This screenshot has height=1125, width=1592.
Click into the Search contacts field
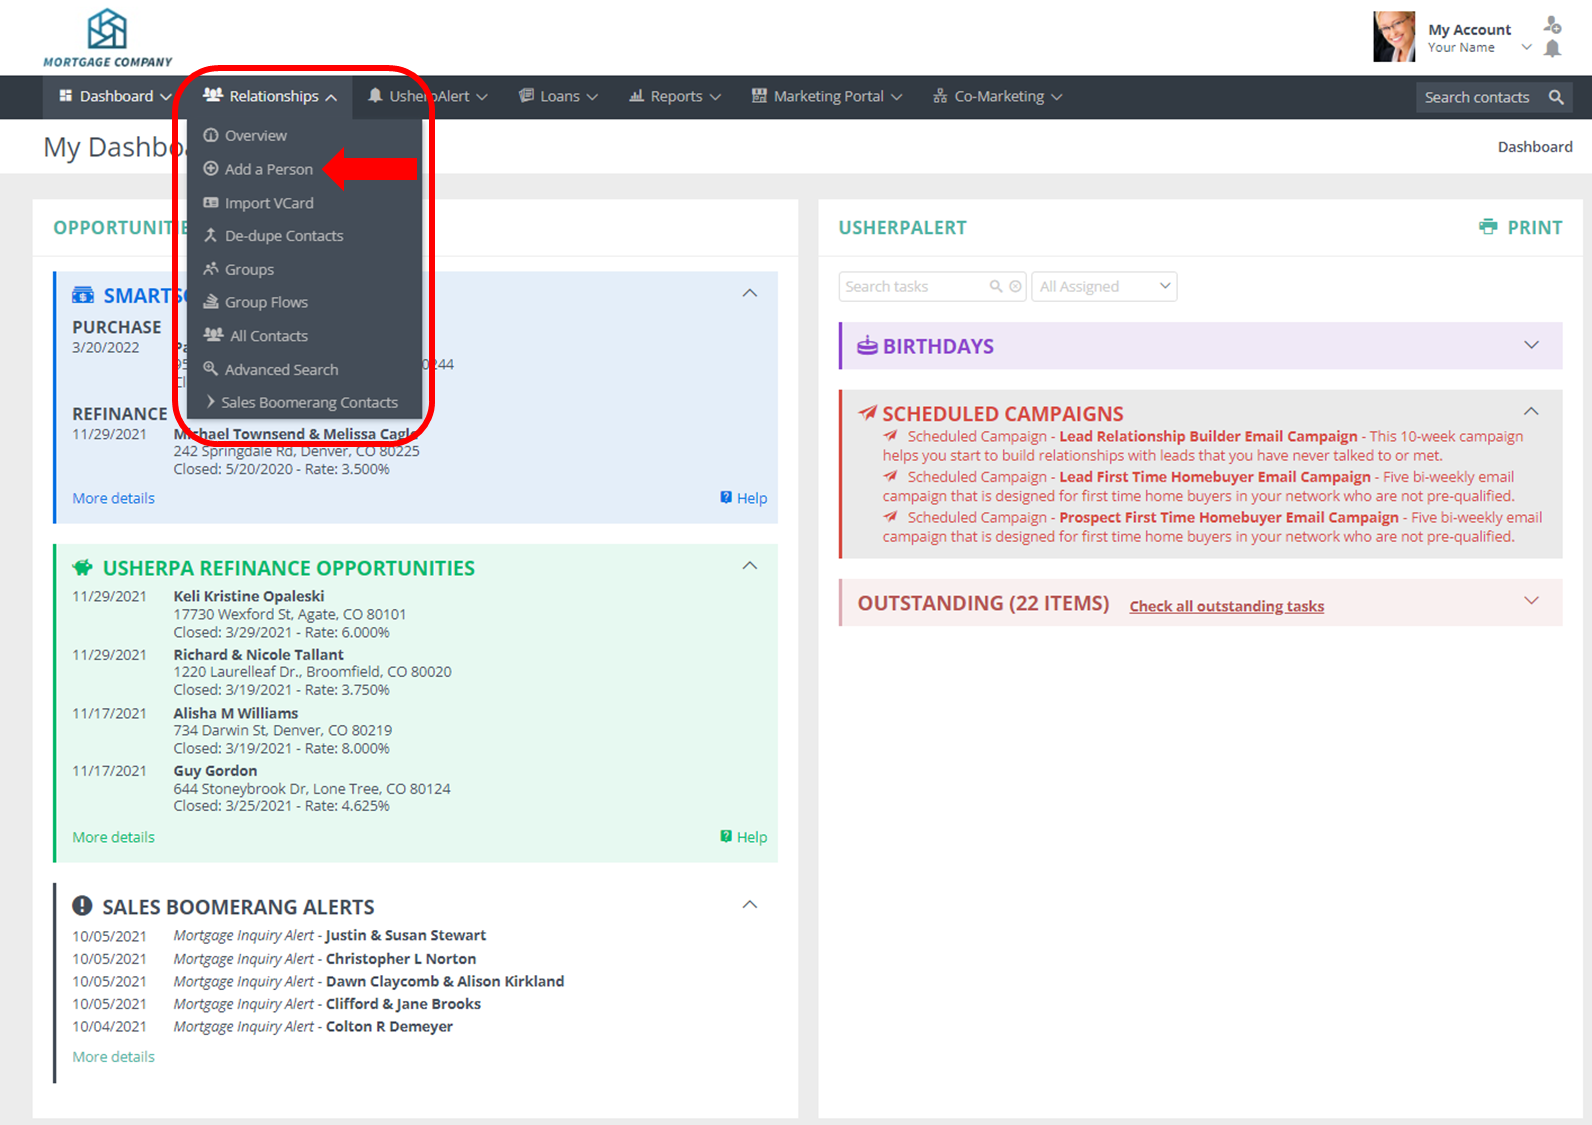pos(1476,97)
